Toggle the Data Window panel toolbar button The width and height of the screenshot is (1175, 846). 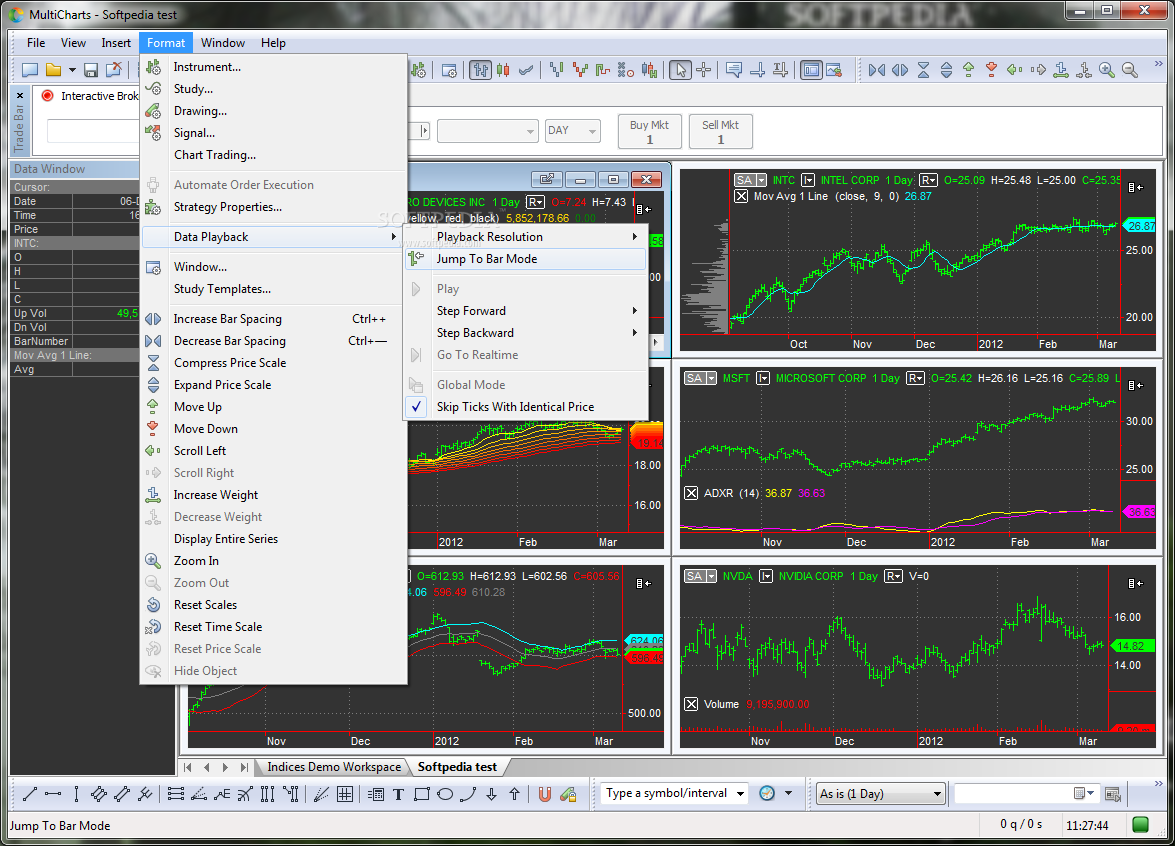(x=811, y=70)
